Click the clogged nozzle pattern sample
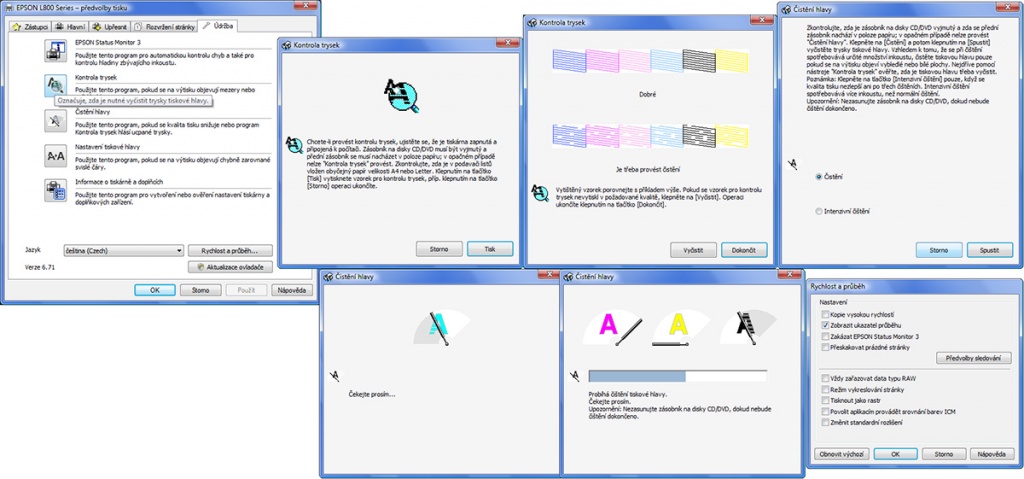1024x479 pixels. click(x=650, y=136)
